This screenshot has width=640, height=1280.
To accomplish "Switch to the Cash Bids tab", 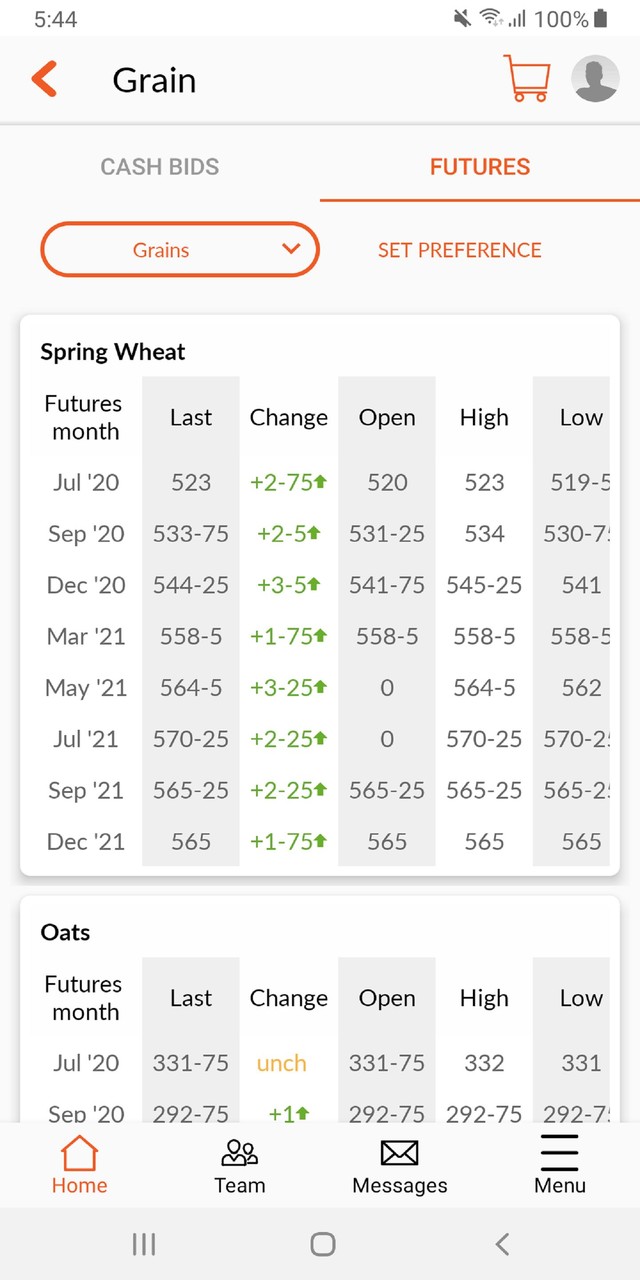I will click(x=160, y=167).
